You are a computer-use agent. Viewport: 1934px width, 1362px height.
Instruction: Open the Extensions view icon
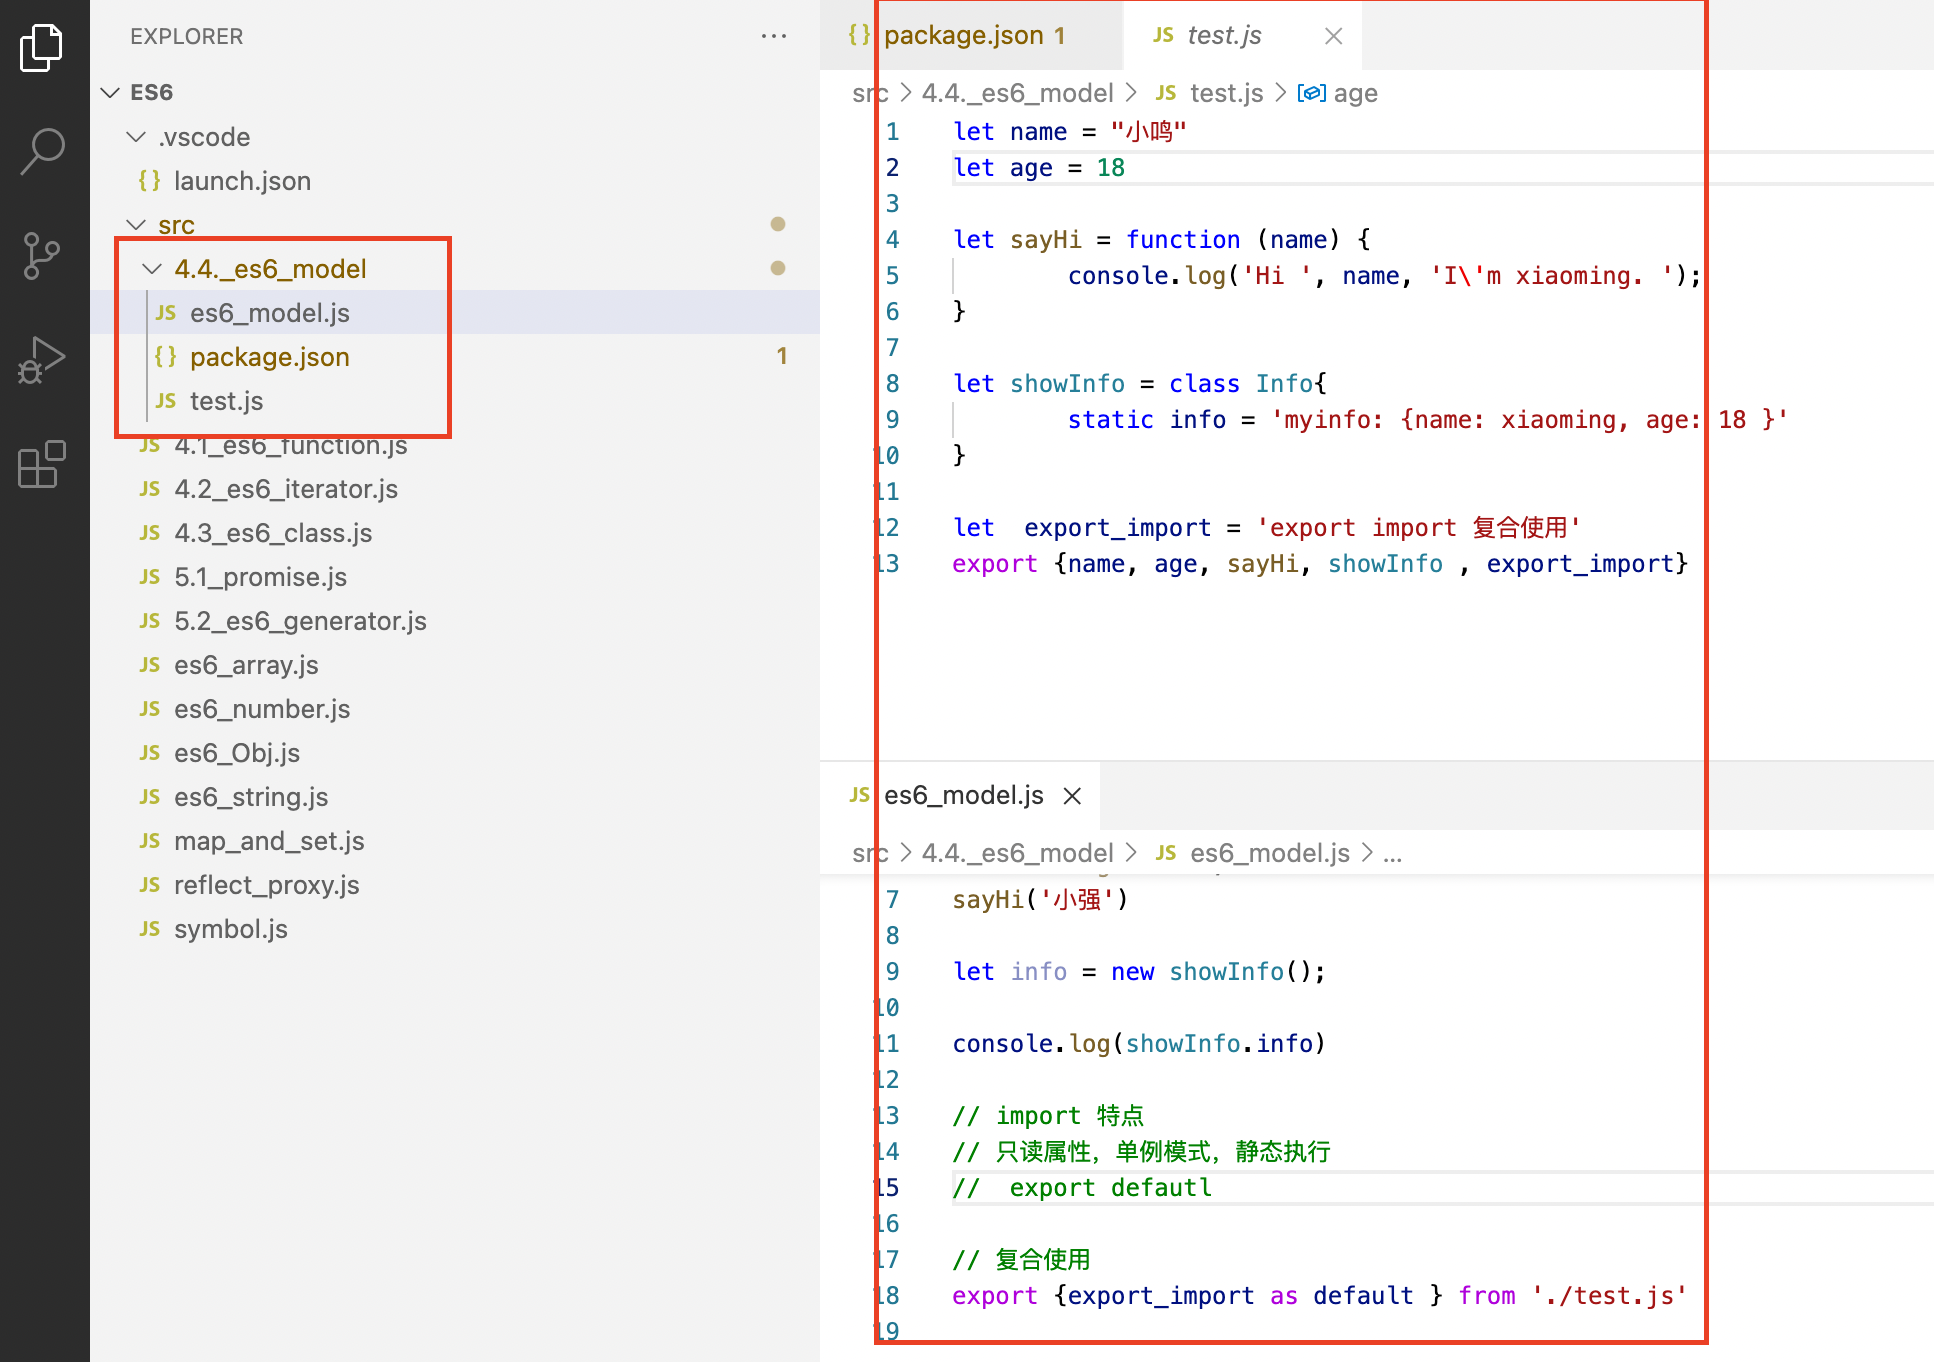tap(42, 465)
